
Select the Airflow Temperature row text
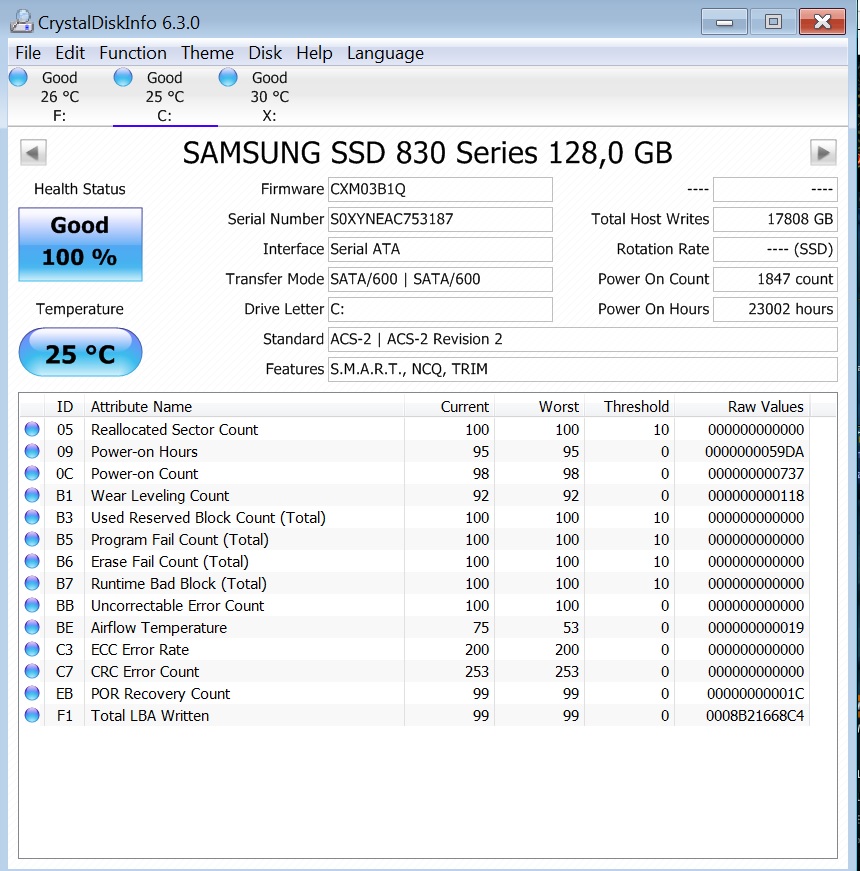159,628
